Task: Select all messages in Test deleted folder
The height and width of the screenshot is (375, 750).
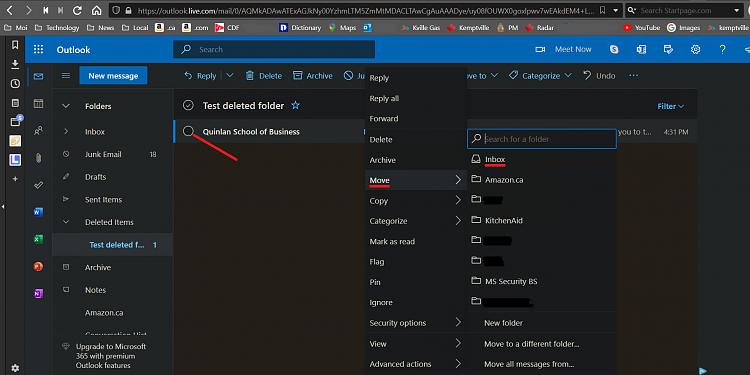Action: 188,105
